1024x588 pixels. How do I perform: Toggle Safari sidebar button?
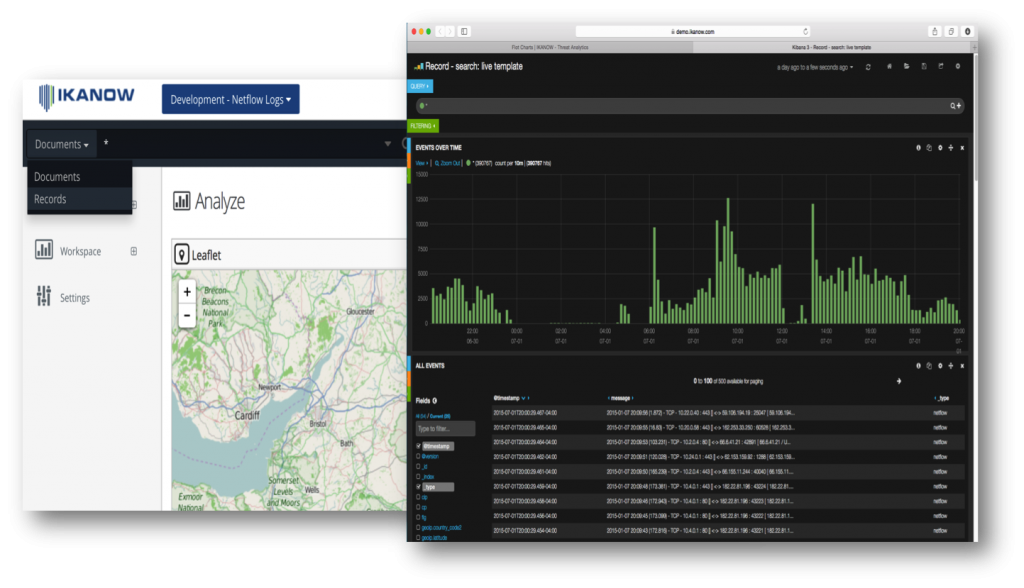pos(464,31)
